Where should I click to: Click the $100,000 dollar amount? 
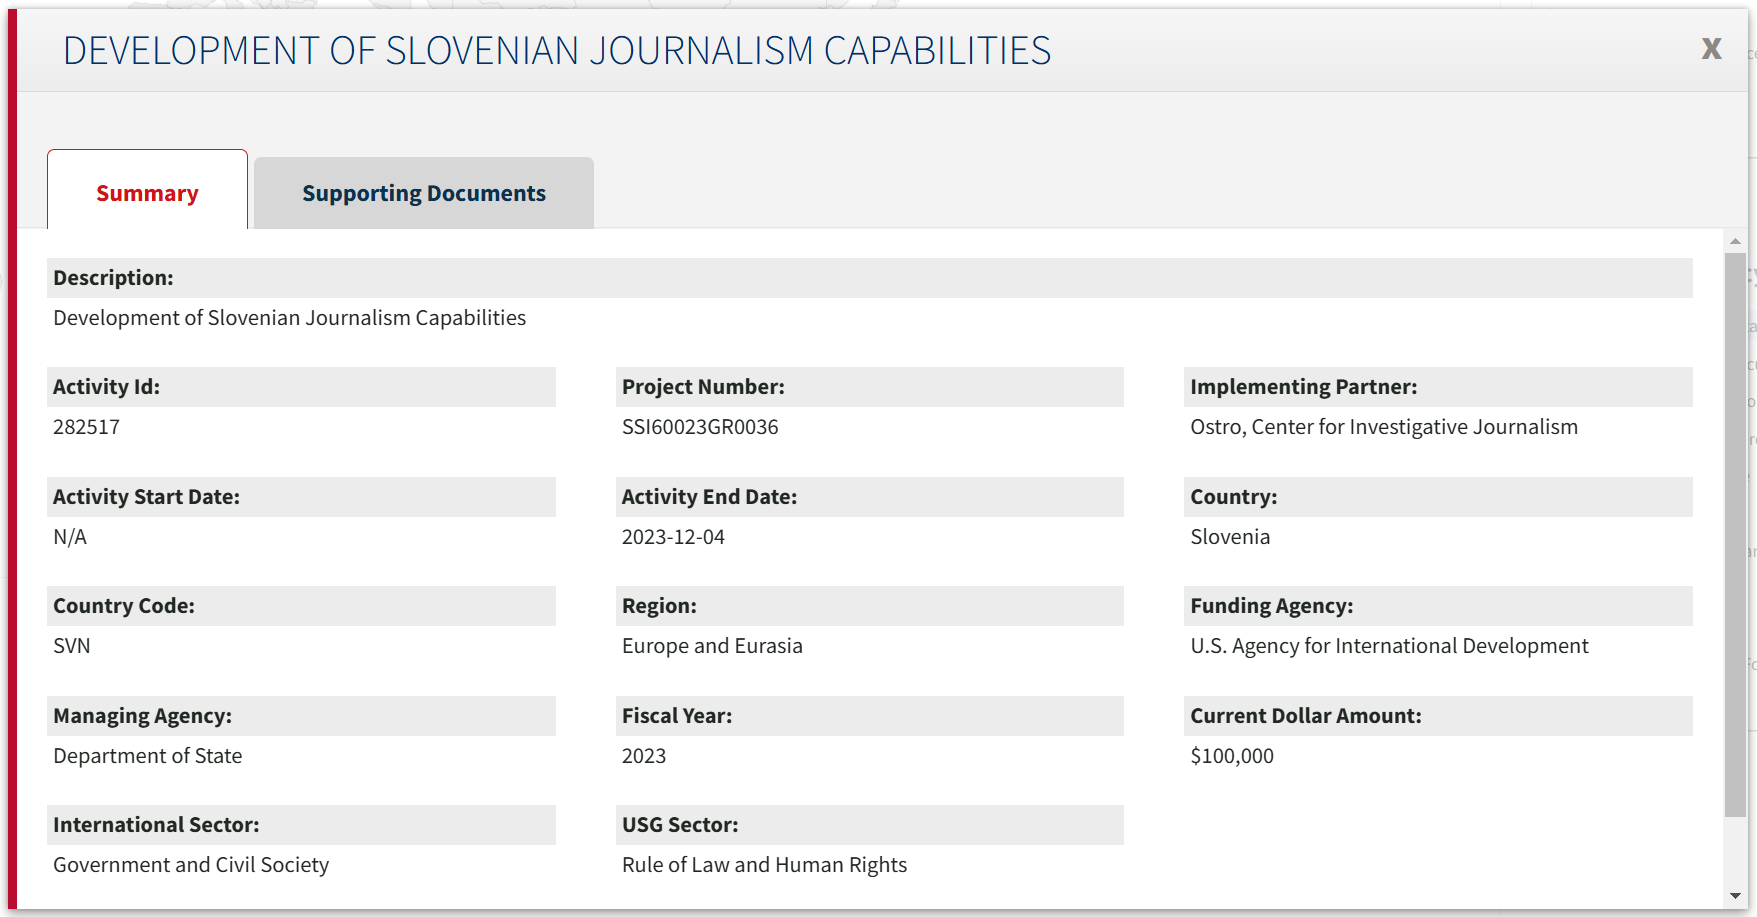pyautogui.click(x=1231, y=756)
